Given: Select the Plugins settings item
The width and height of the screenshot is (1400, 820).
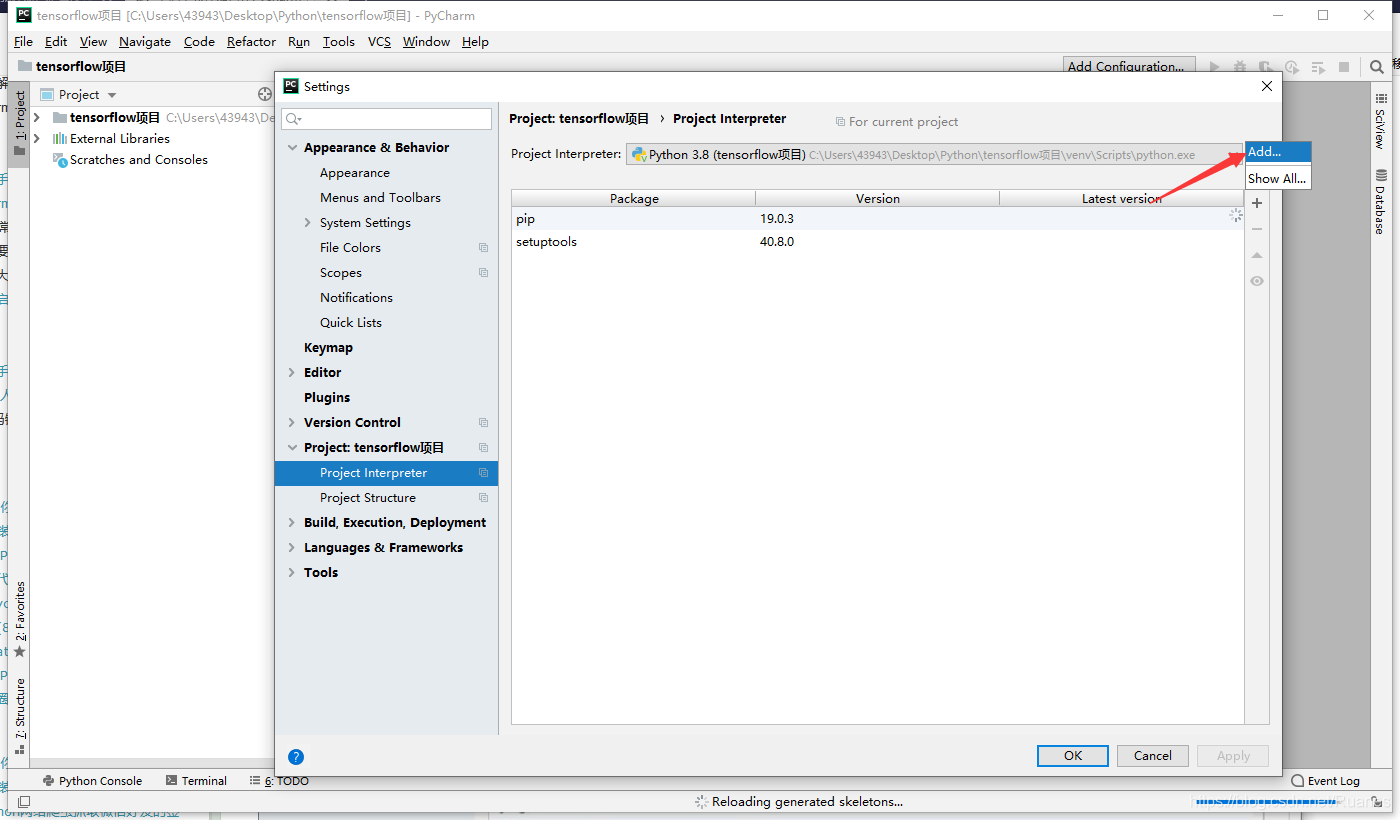Looking at the screenshot, I should coord(327,398).
